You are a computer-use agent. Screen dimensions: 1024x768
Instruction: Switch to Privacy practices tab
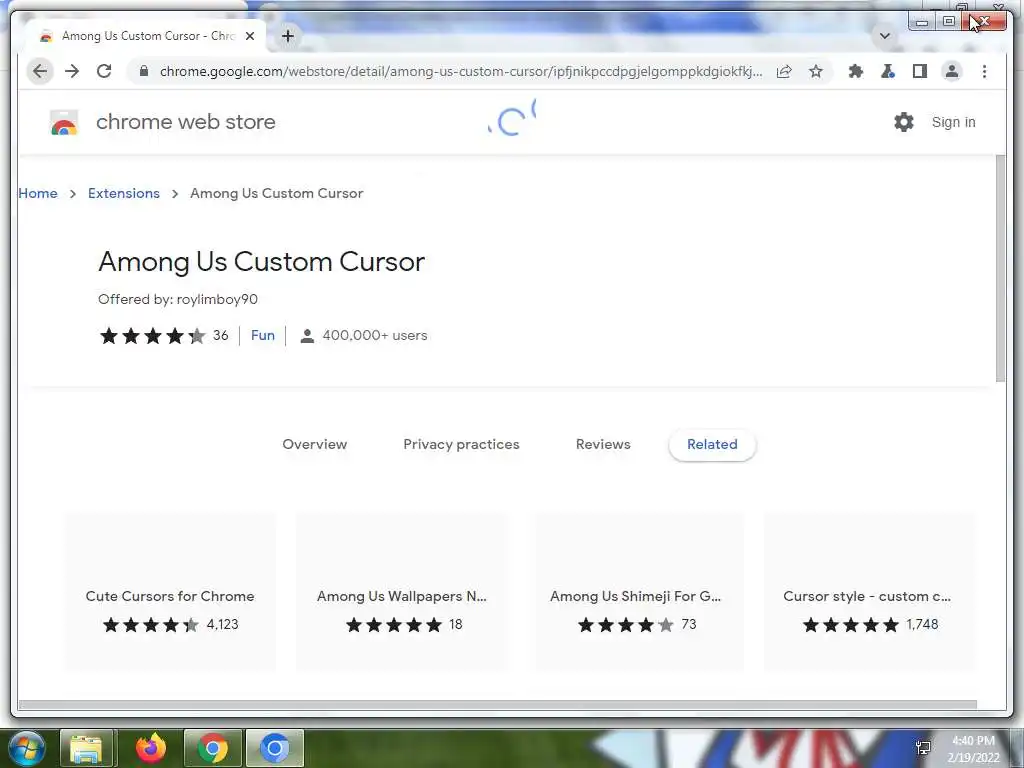[461, 444]
